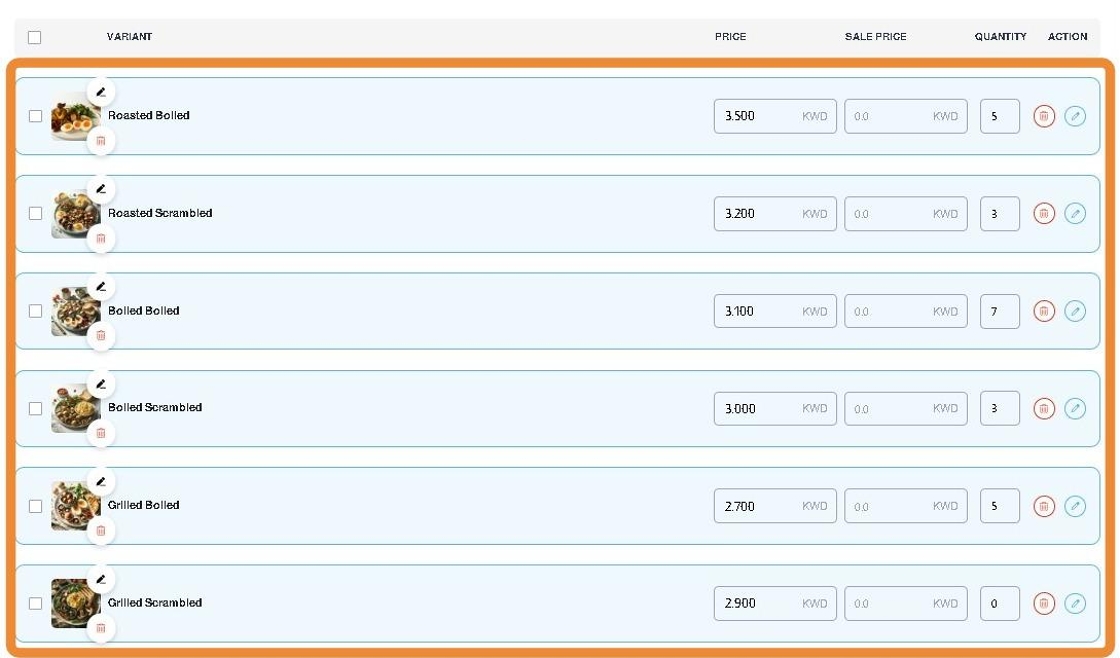Edit the Boiled Boiled variant row
This screenshot has width=1120, height=658.
[1075, 311]
